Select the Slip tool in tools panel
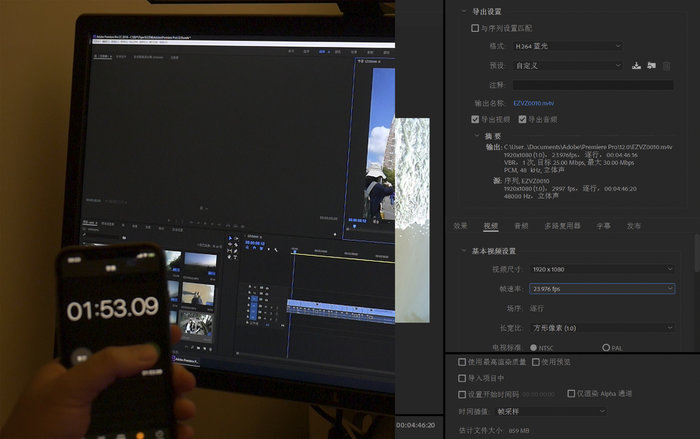700x439 pixels. pos(230,251)
